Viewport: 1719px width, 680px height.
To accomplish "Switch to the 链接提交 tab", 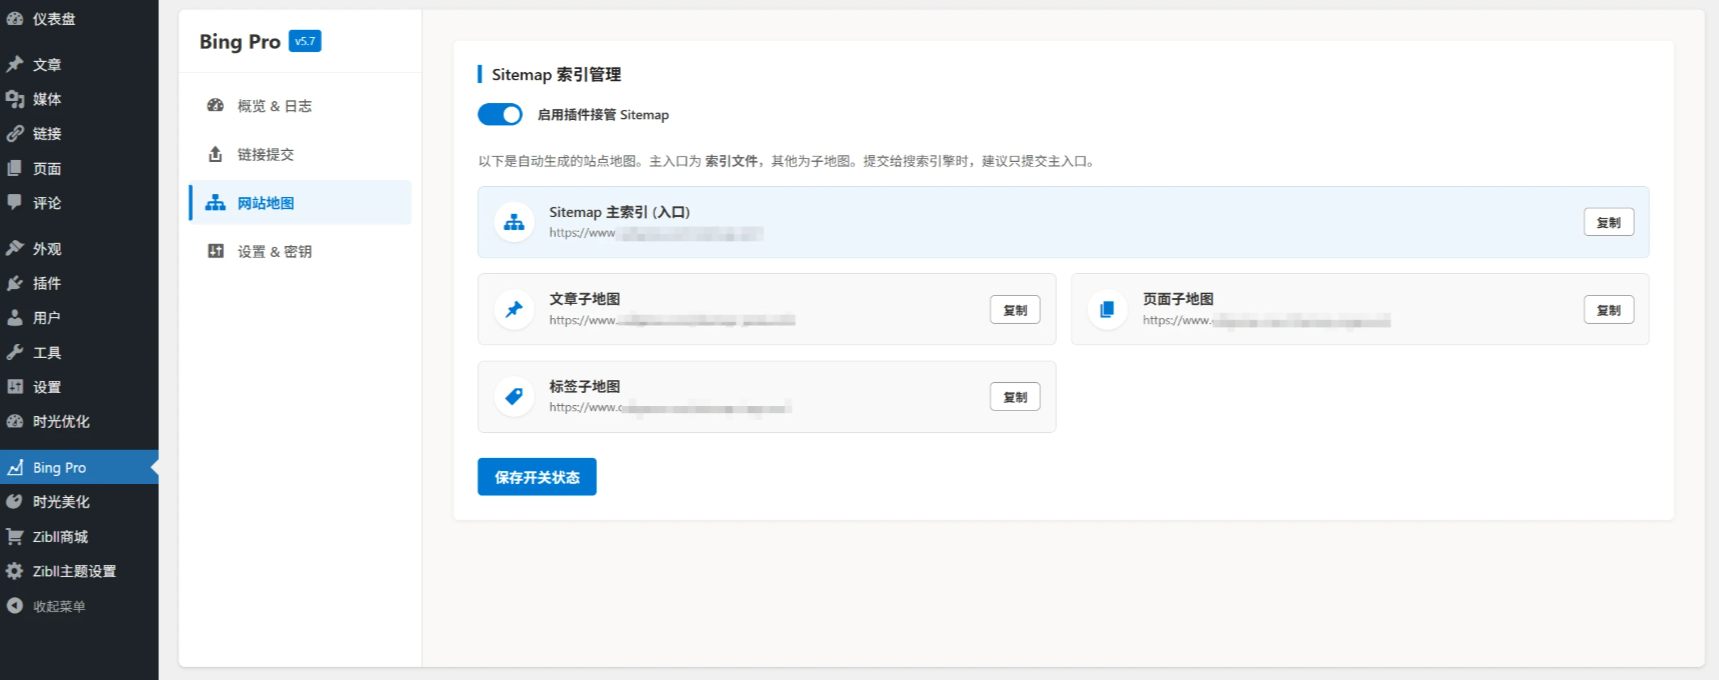I will pyautogui.click(x=265, y=154).
